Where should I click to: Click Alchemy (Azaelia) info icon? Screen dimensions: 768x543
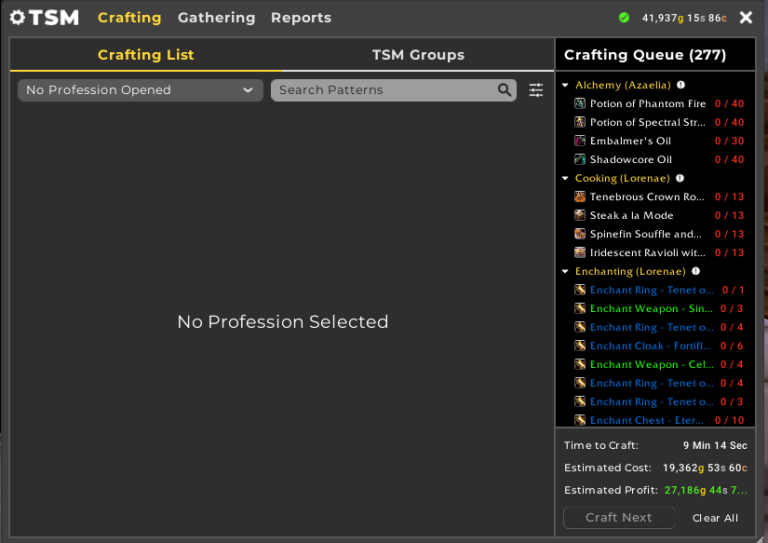[681, 85]
